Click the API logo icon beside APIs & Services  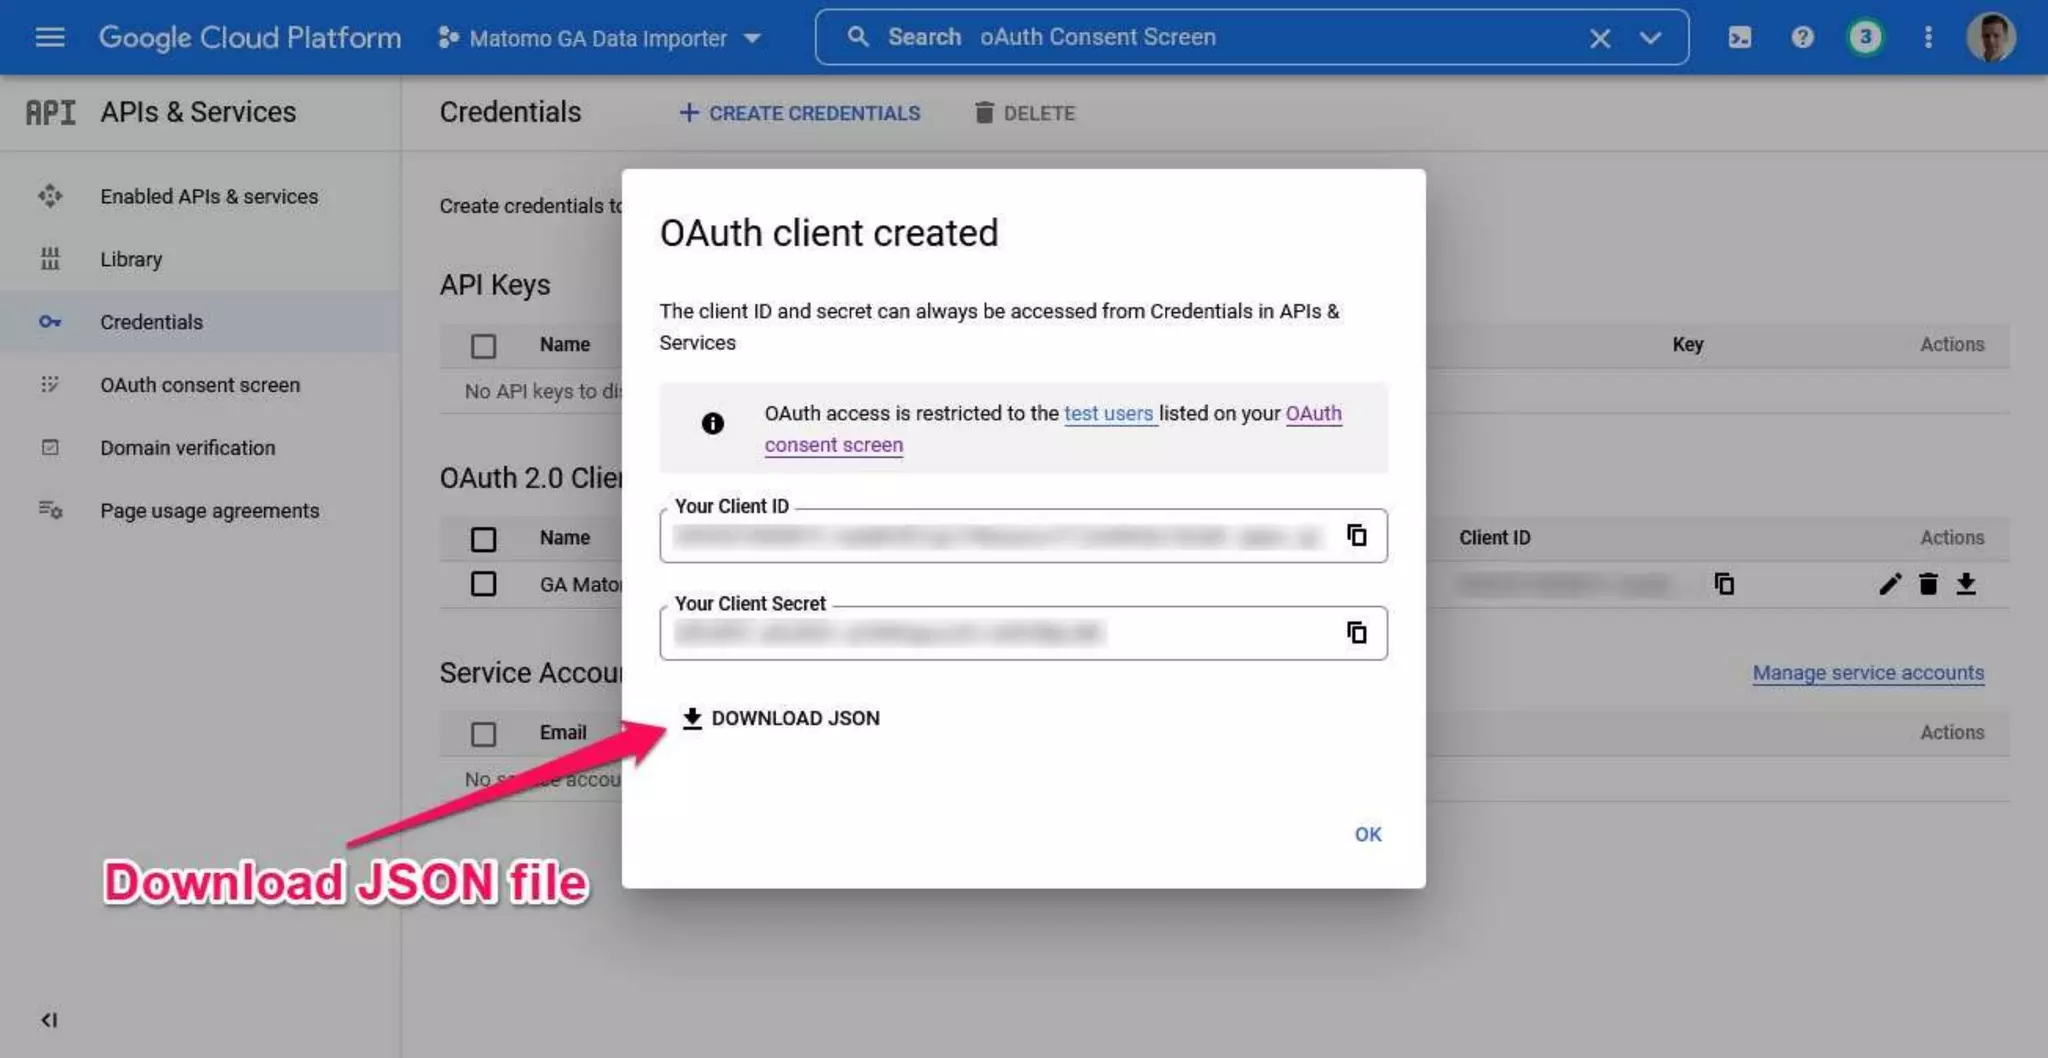50,112
